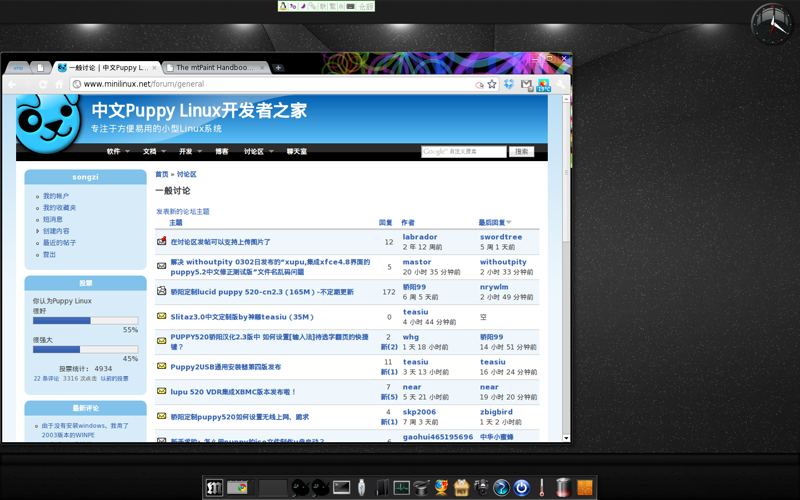Image resolution: width=800 pixels, height=500 pixels.
Task: Open the terminal from the dock
Action: pos(341,488)
